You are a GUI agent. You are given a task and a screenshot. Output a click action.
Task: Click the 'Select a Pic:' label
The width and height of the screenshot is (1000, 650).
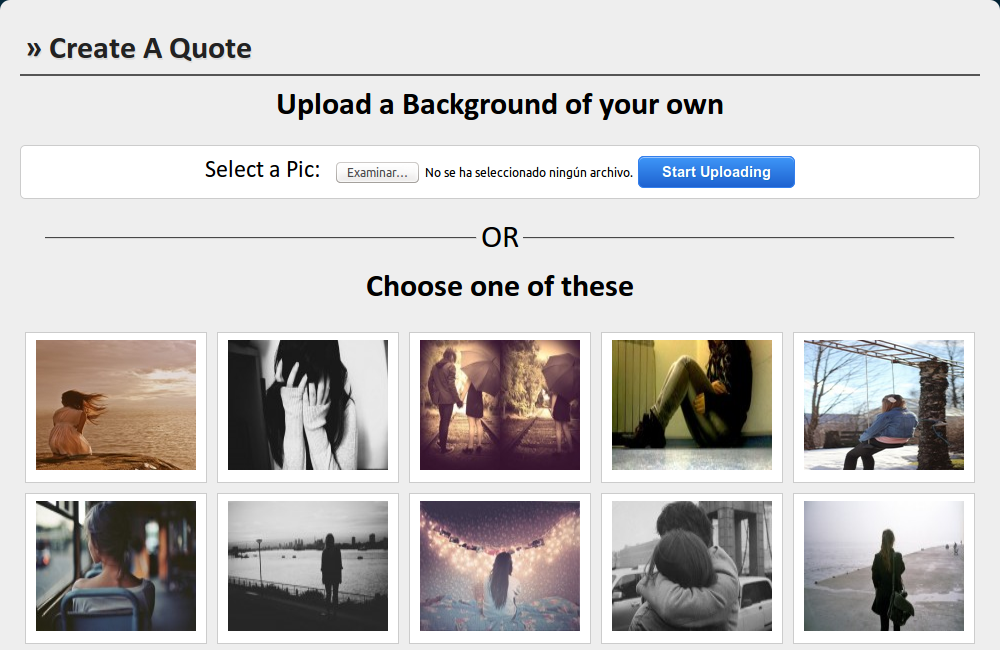(262, 170)
